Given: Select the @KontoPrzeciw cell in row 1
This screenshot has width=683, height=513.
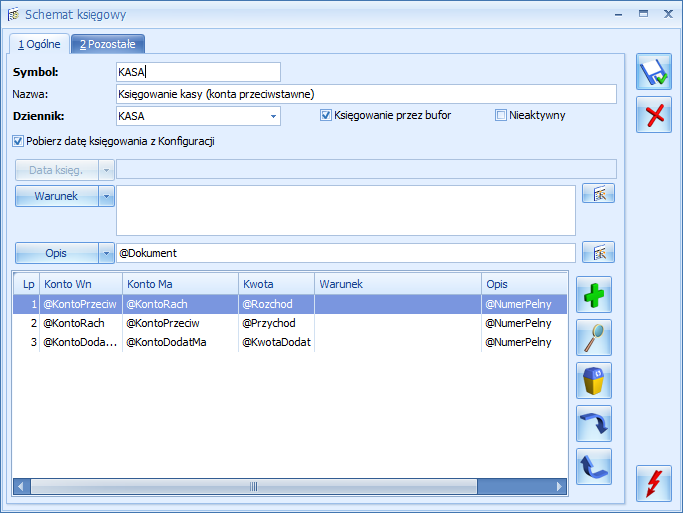Looking at the screenshot, I should click(81, 304).
